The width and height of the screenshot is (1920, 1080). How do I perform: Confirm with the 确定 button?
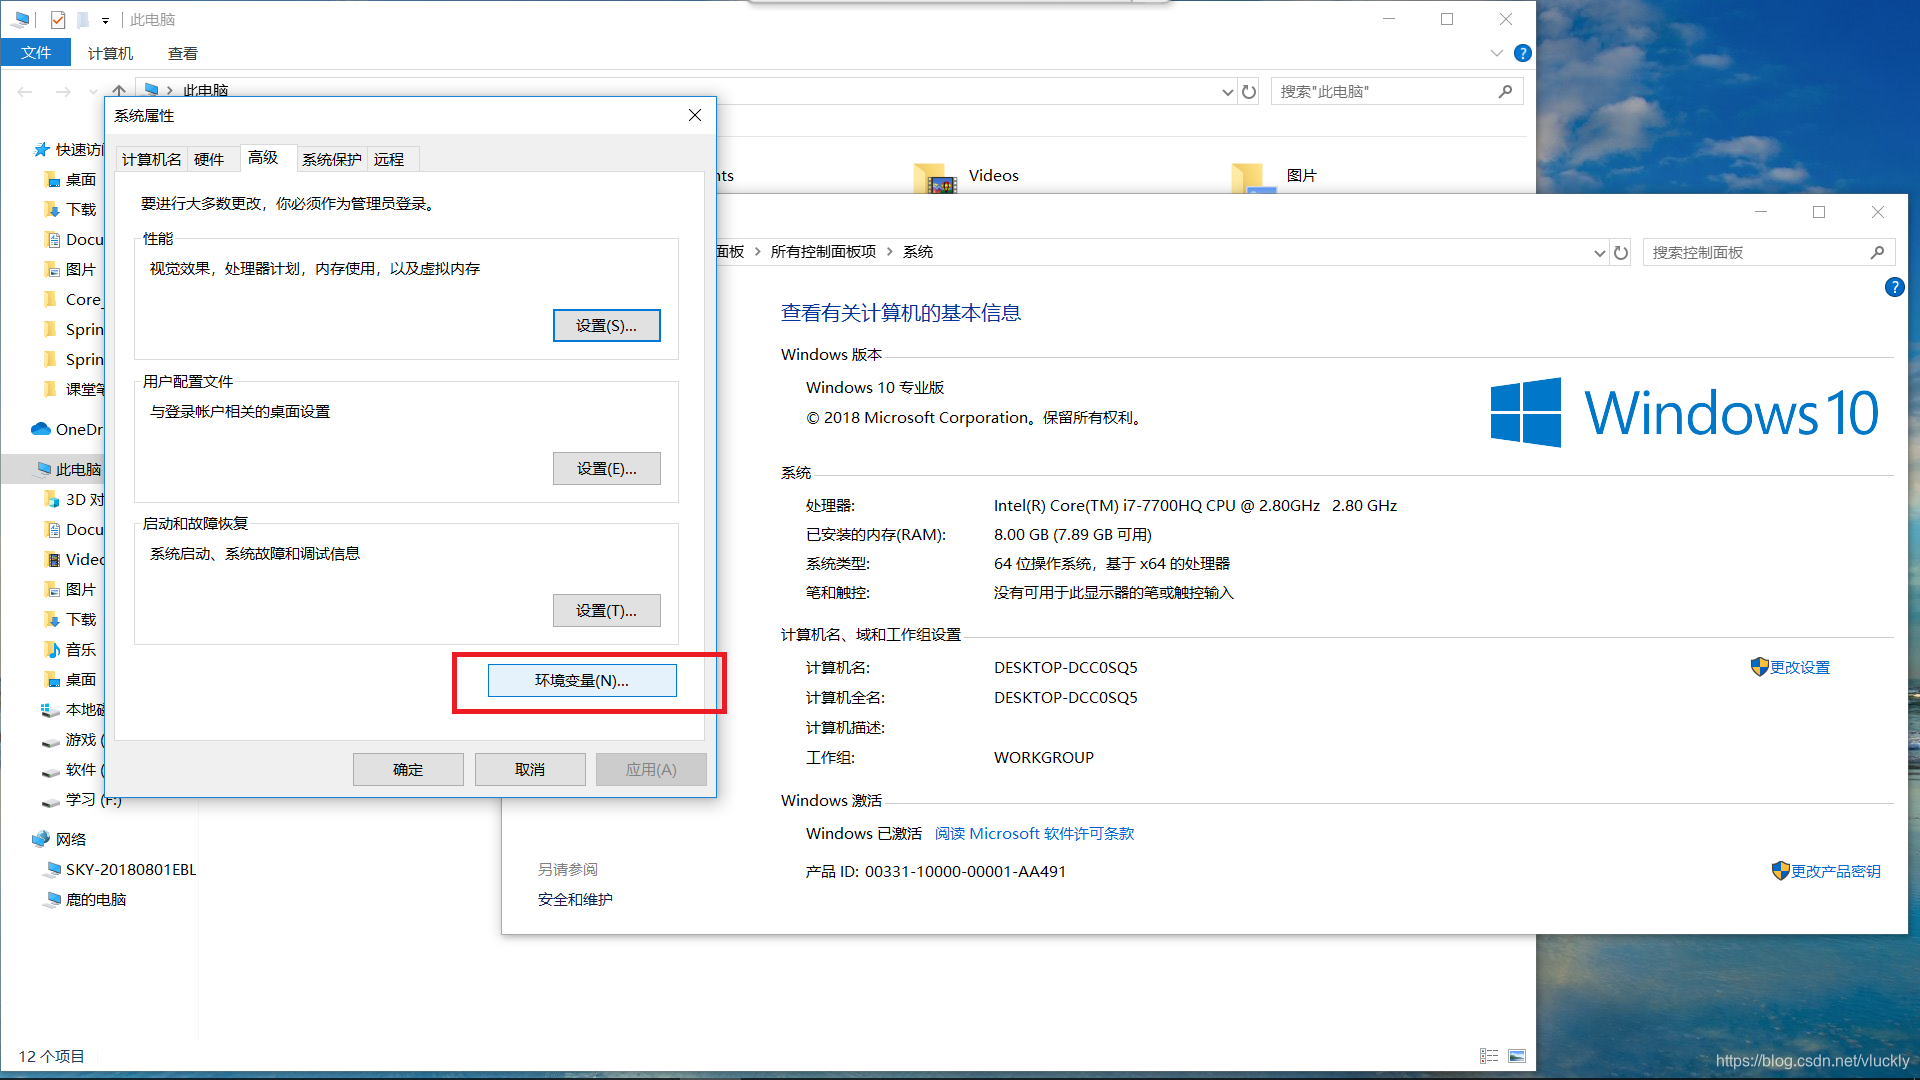tap(408, 770)
